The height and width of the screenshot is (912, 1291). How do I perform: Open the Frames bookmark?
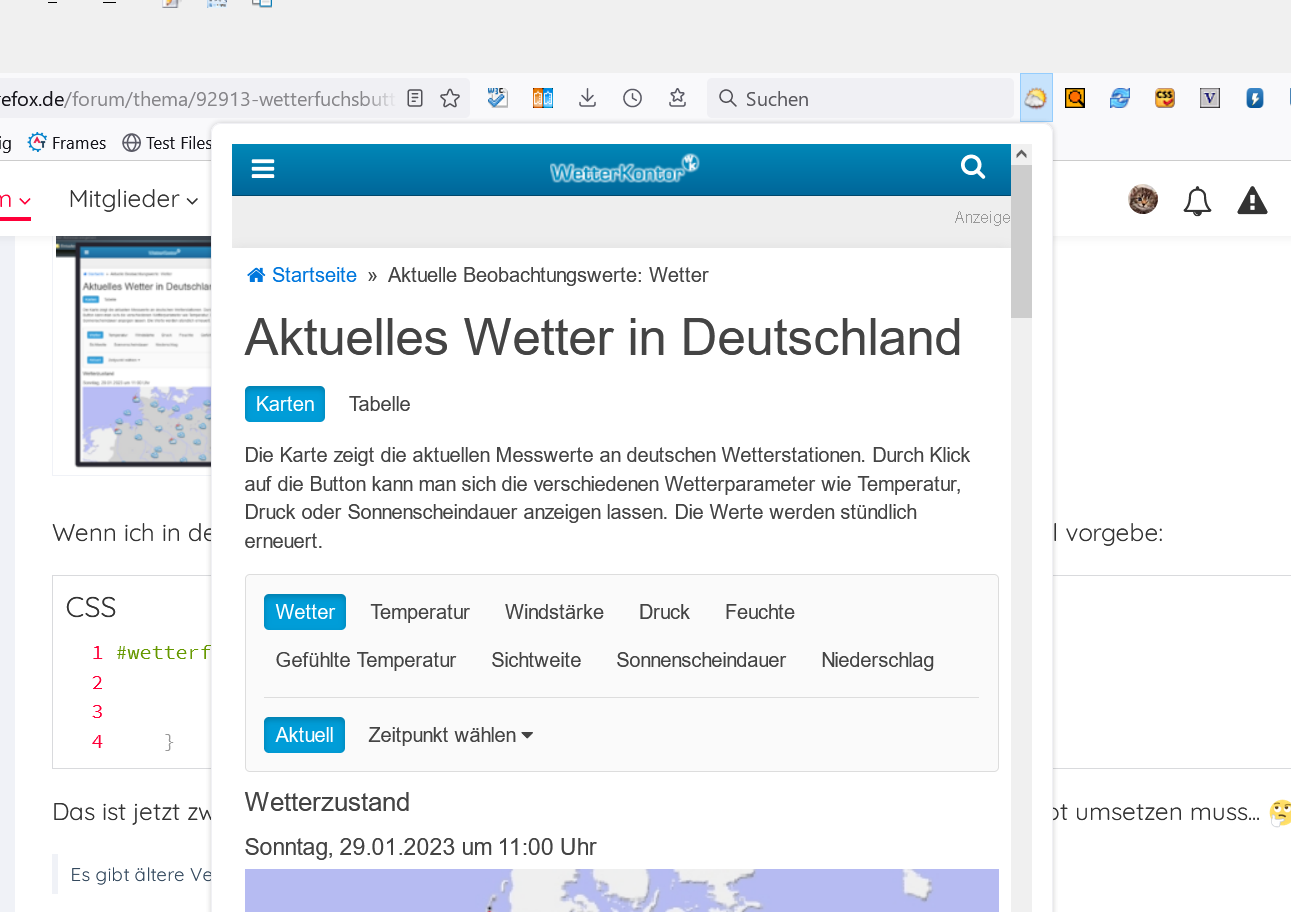67,143
